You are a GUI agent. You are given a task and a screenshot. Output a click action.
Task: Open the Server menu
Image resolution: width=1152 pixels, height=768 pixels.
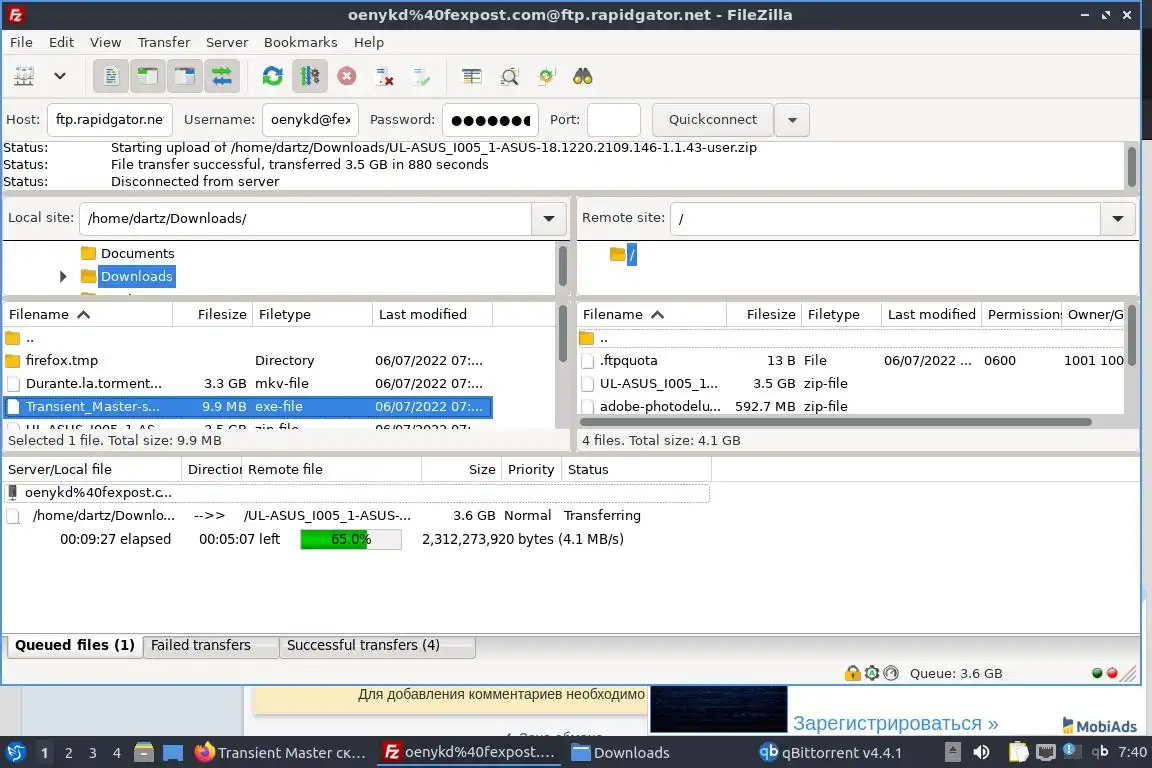pos(226,42)
